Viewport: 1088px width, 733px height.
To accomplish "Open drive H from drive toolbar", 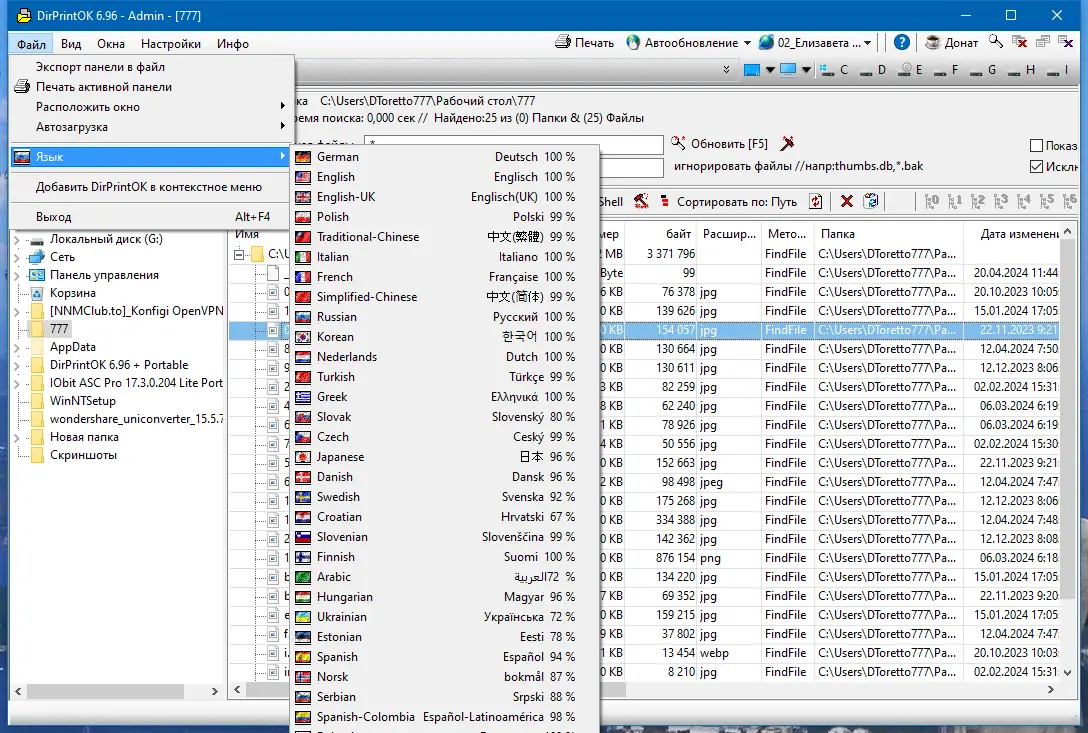I will [x=1021, y=69].
